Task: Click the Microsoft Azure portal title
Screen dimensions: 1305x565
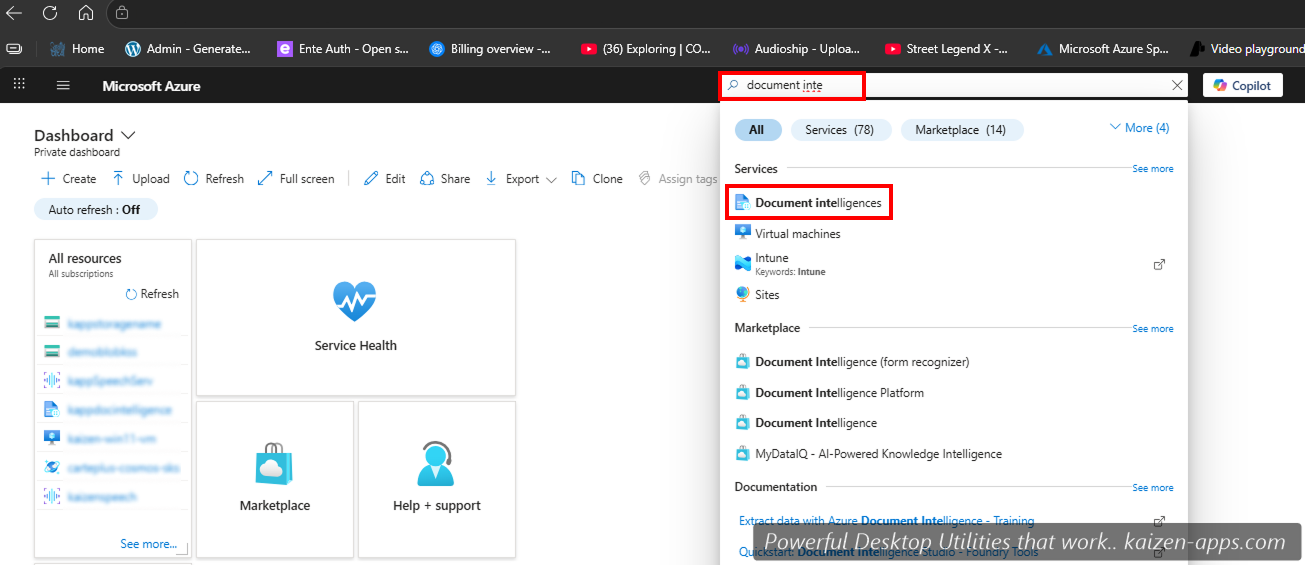Action: point(151,86)
